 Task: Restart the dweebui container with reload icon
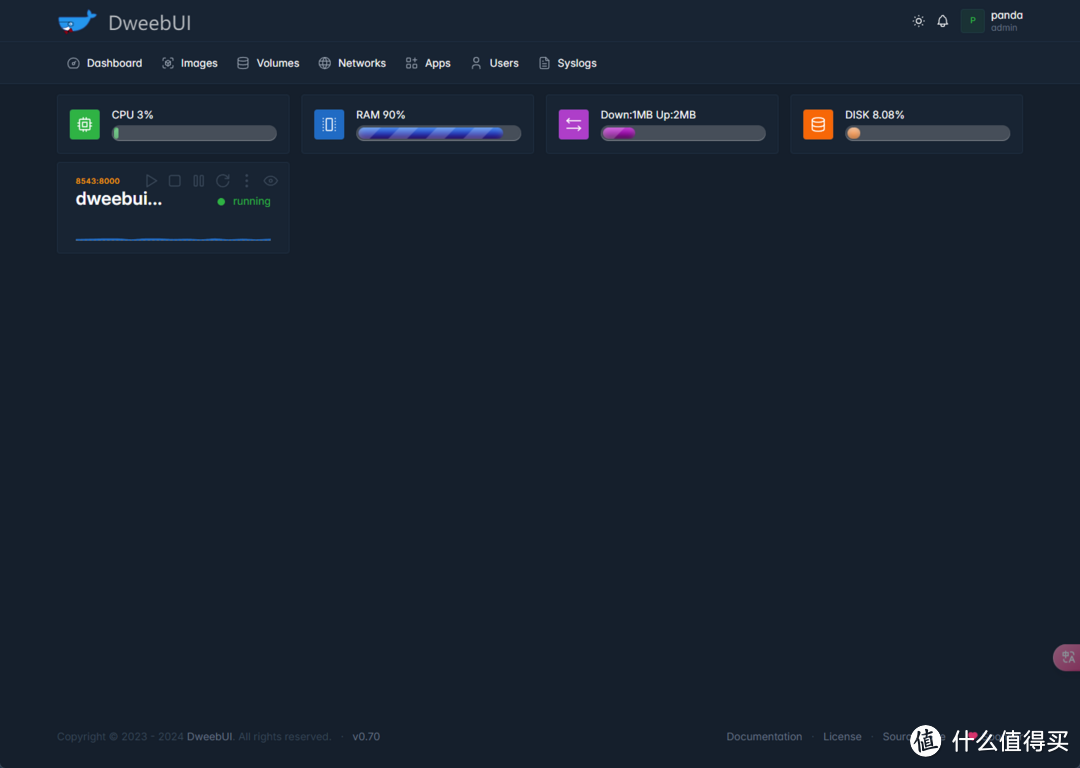coord(223,181)
